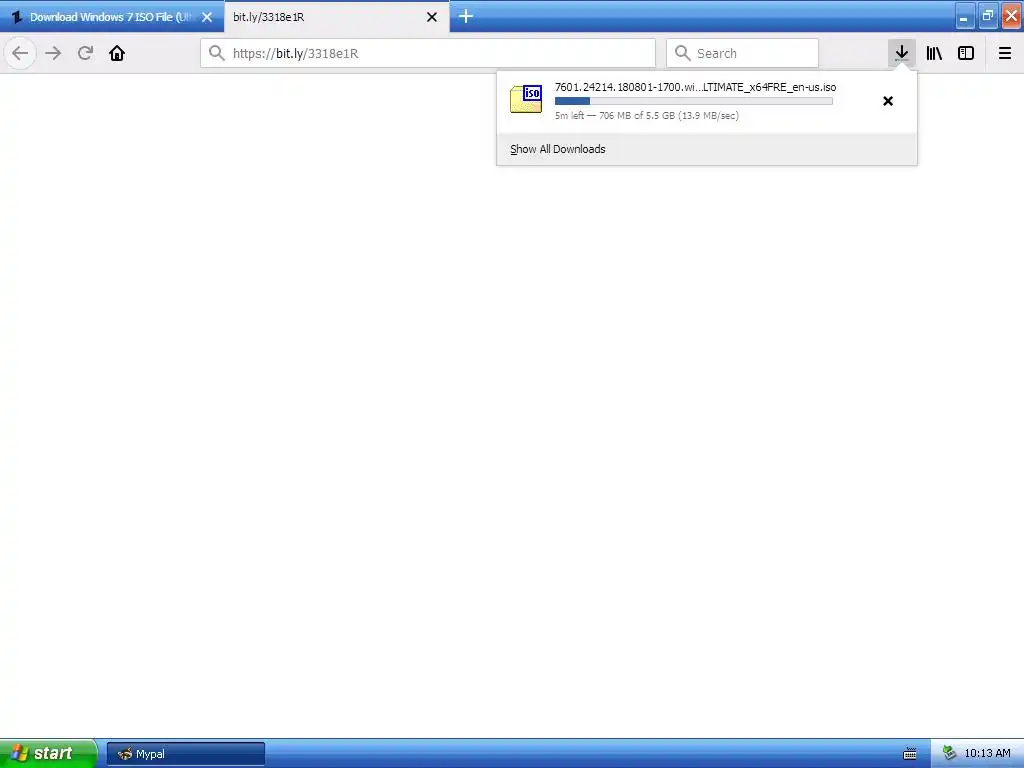Close the bit.ly/3318e1R tab

click(x=432, y=17)
